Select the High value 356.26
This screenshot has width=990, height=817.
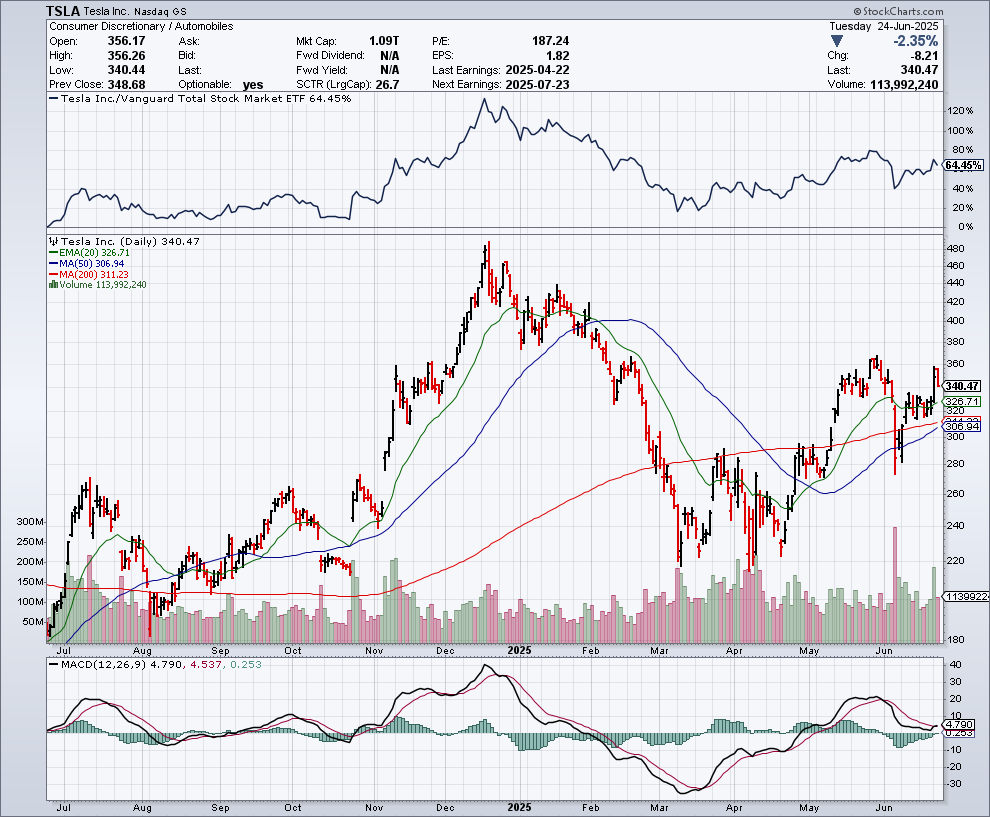point(126,56)
